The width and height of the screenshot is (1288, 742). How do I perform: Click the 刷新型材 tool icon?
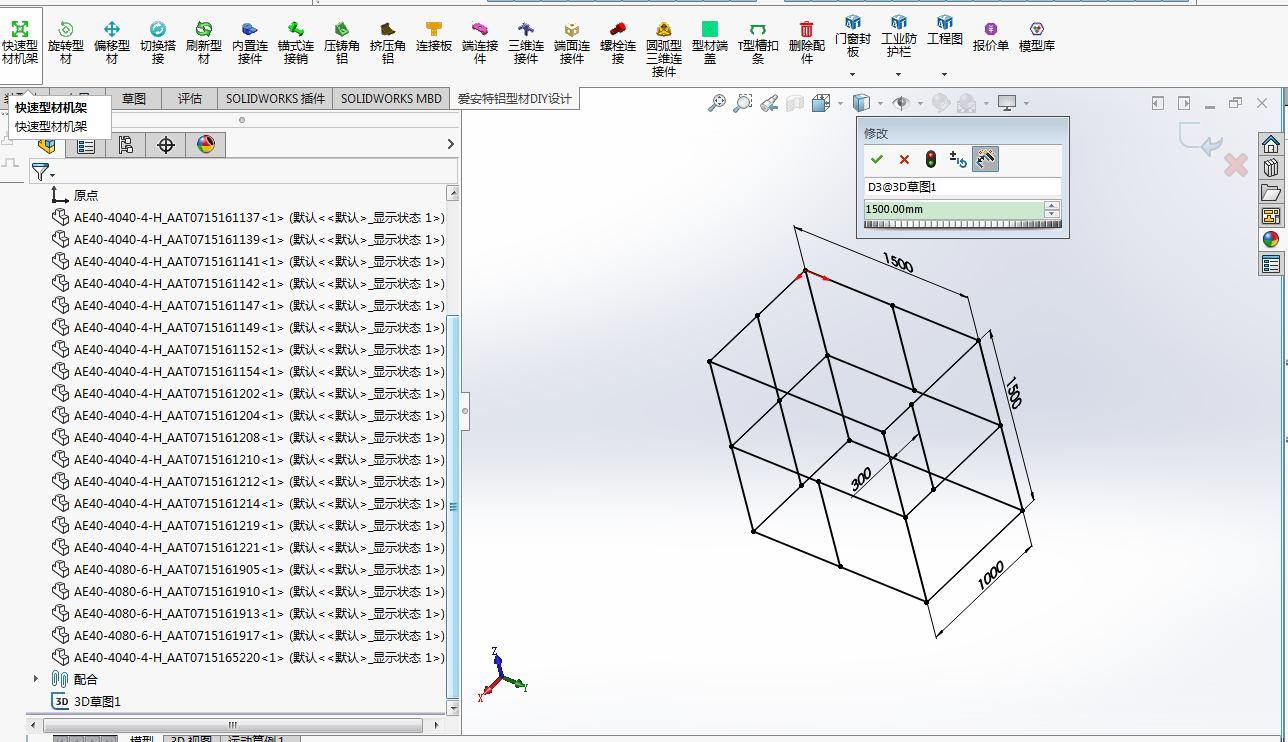click(x=204, y=29)
